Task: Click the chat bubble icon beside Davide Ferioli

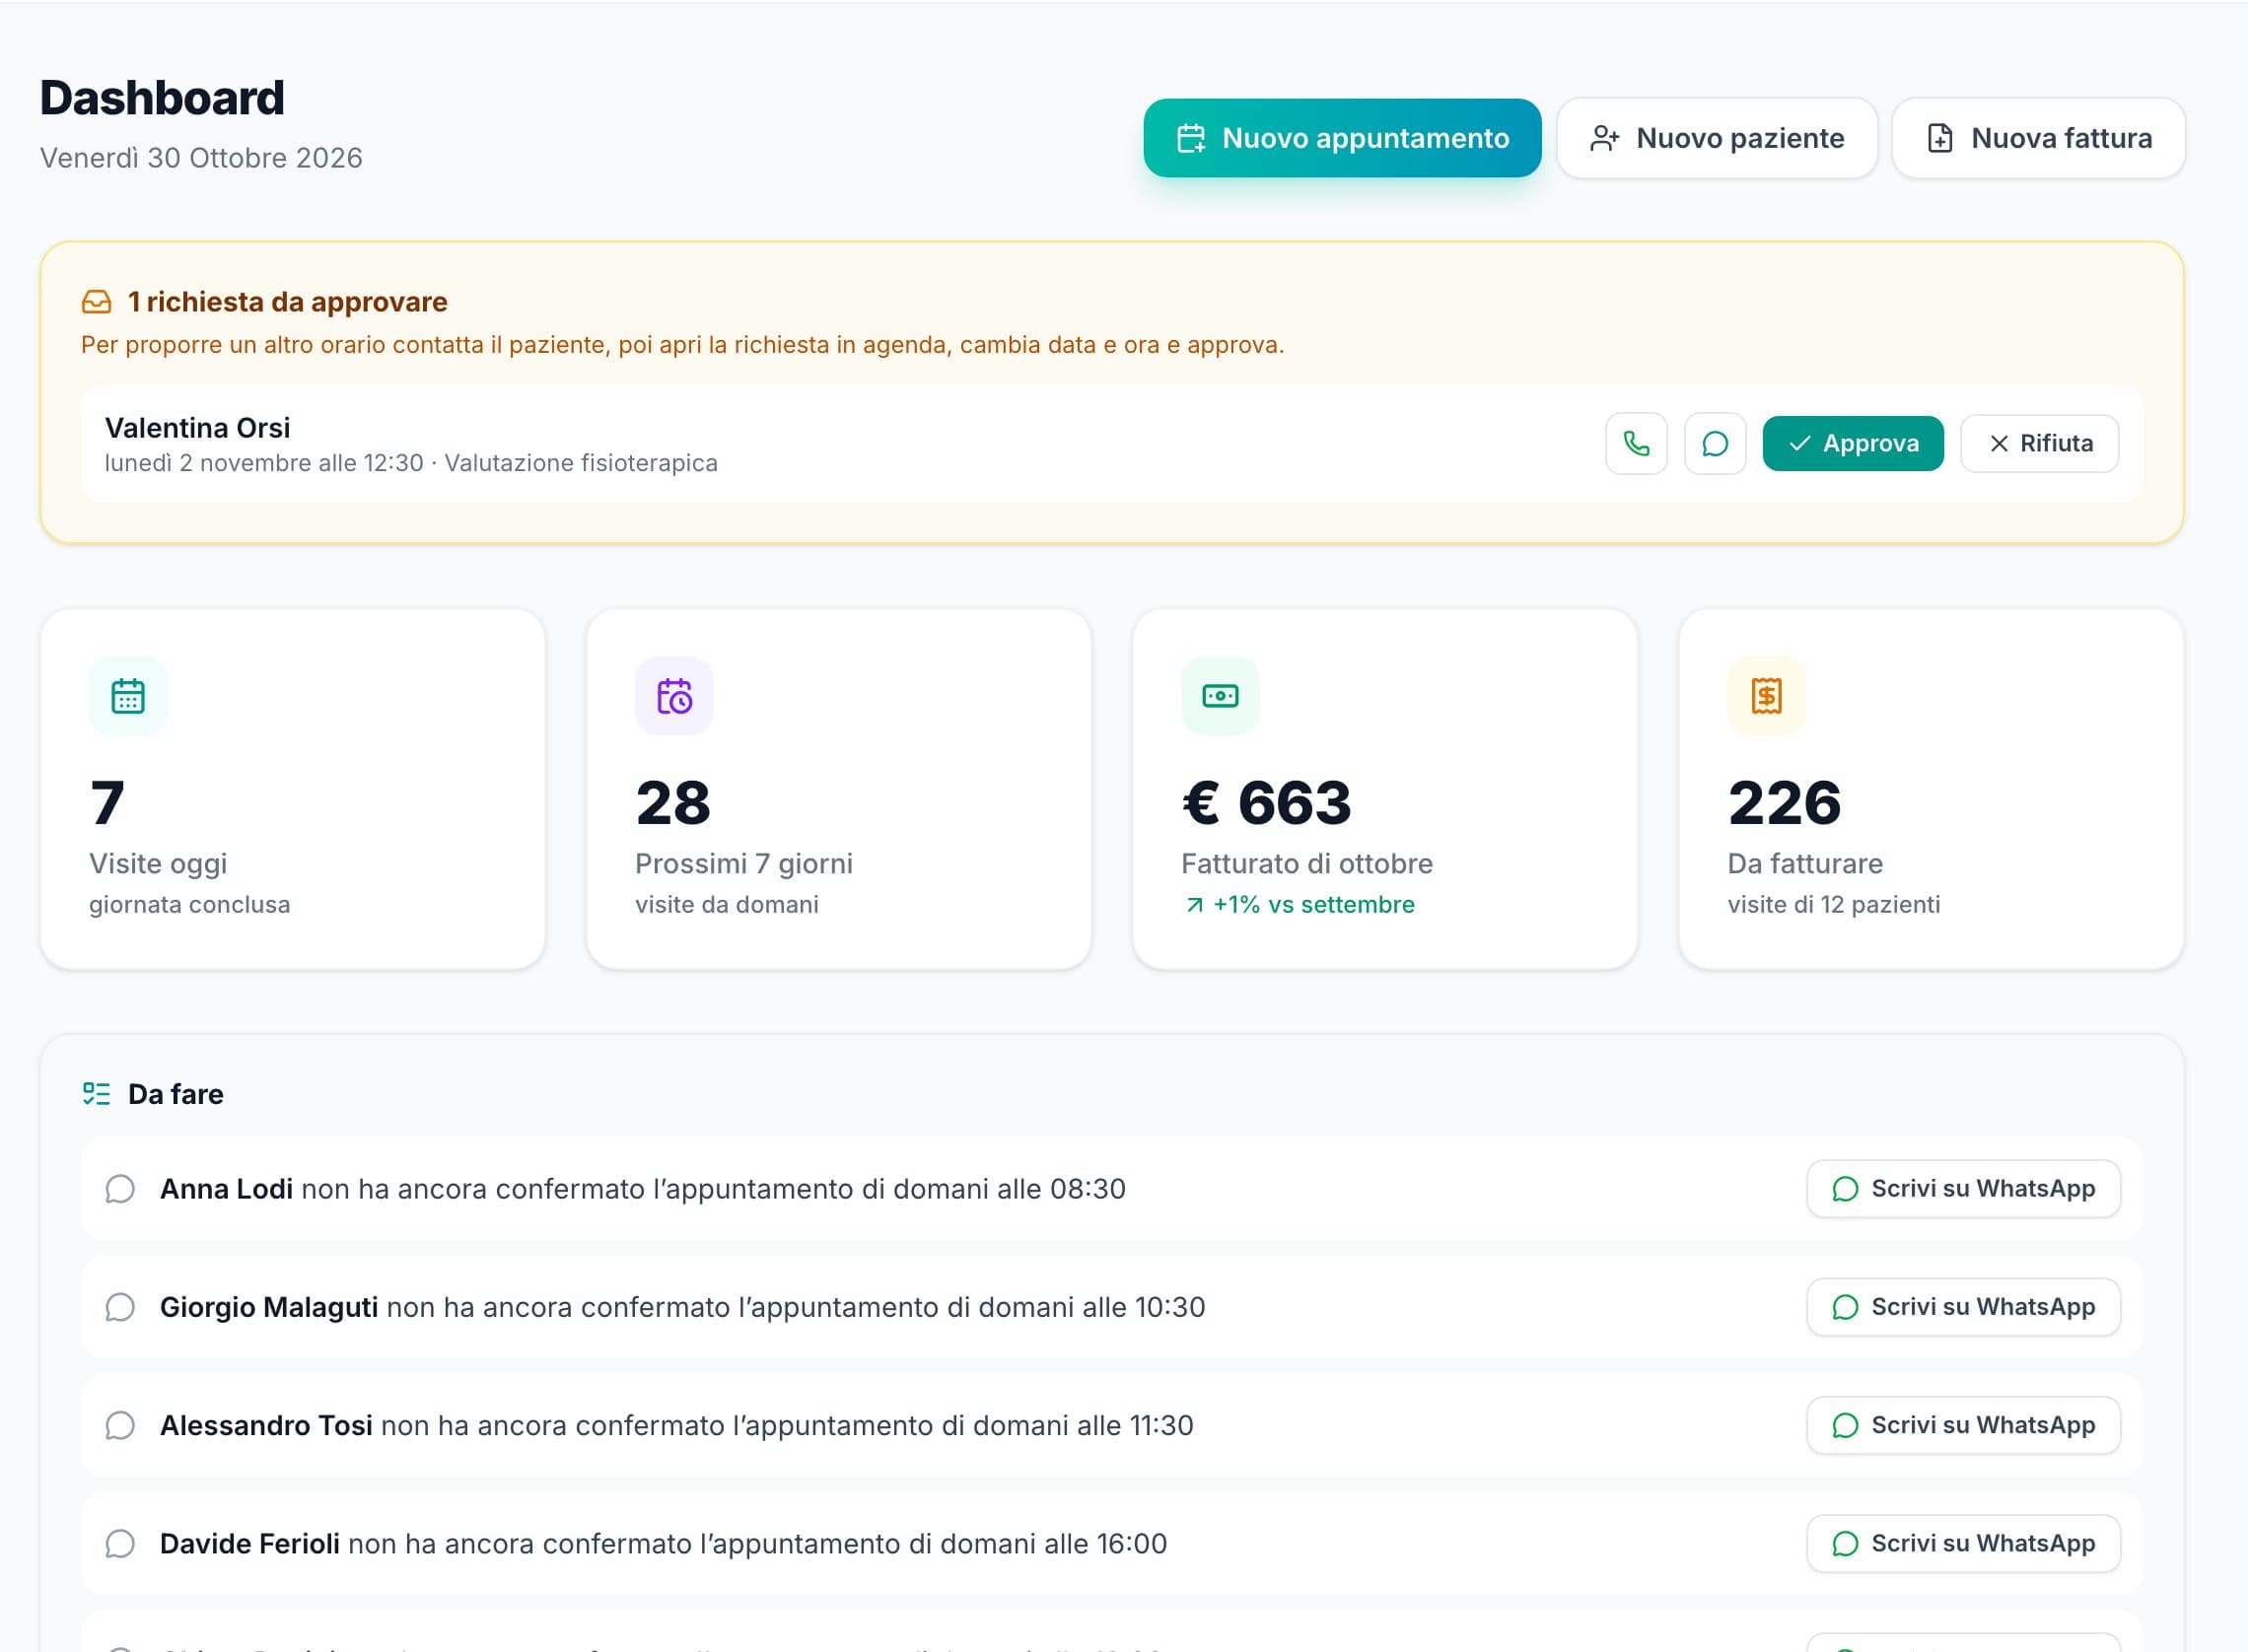Action: 120,1543
